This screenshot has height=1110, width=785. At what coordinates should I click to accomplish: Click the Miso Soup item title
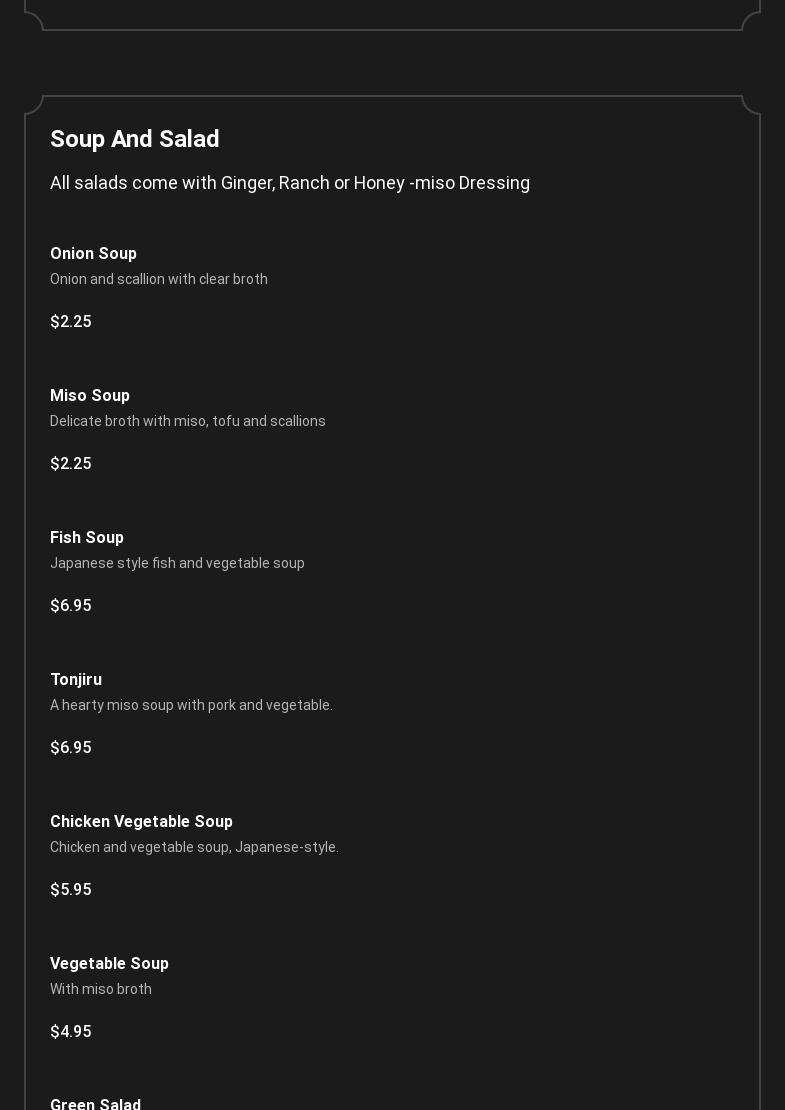pyautogui.click(x=90, y=395)
